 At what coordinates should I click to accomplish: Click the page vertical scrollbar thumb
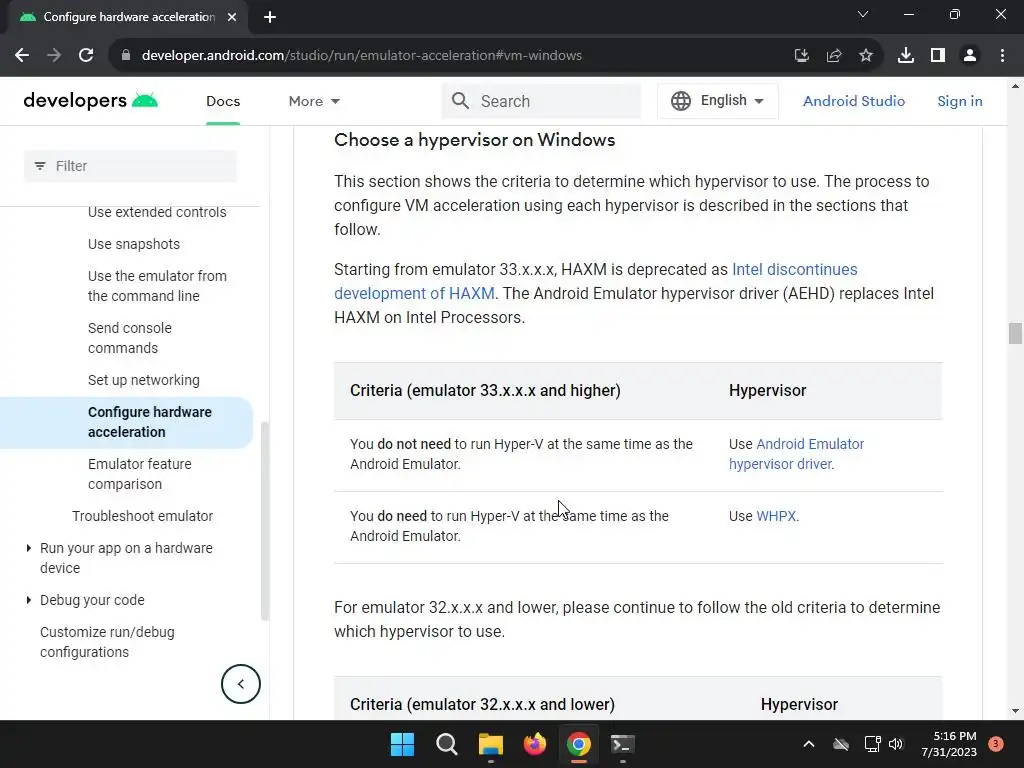point(1015,333)
